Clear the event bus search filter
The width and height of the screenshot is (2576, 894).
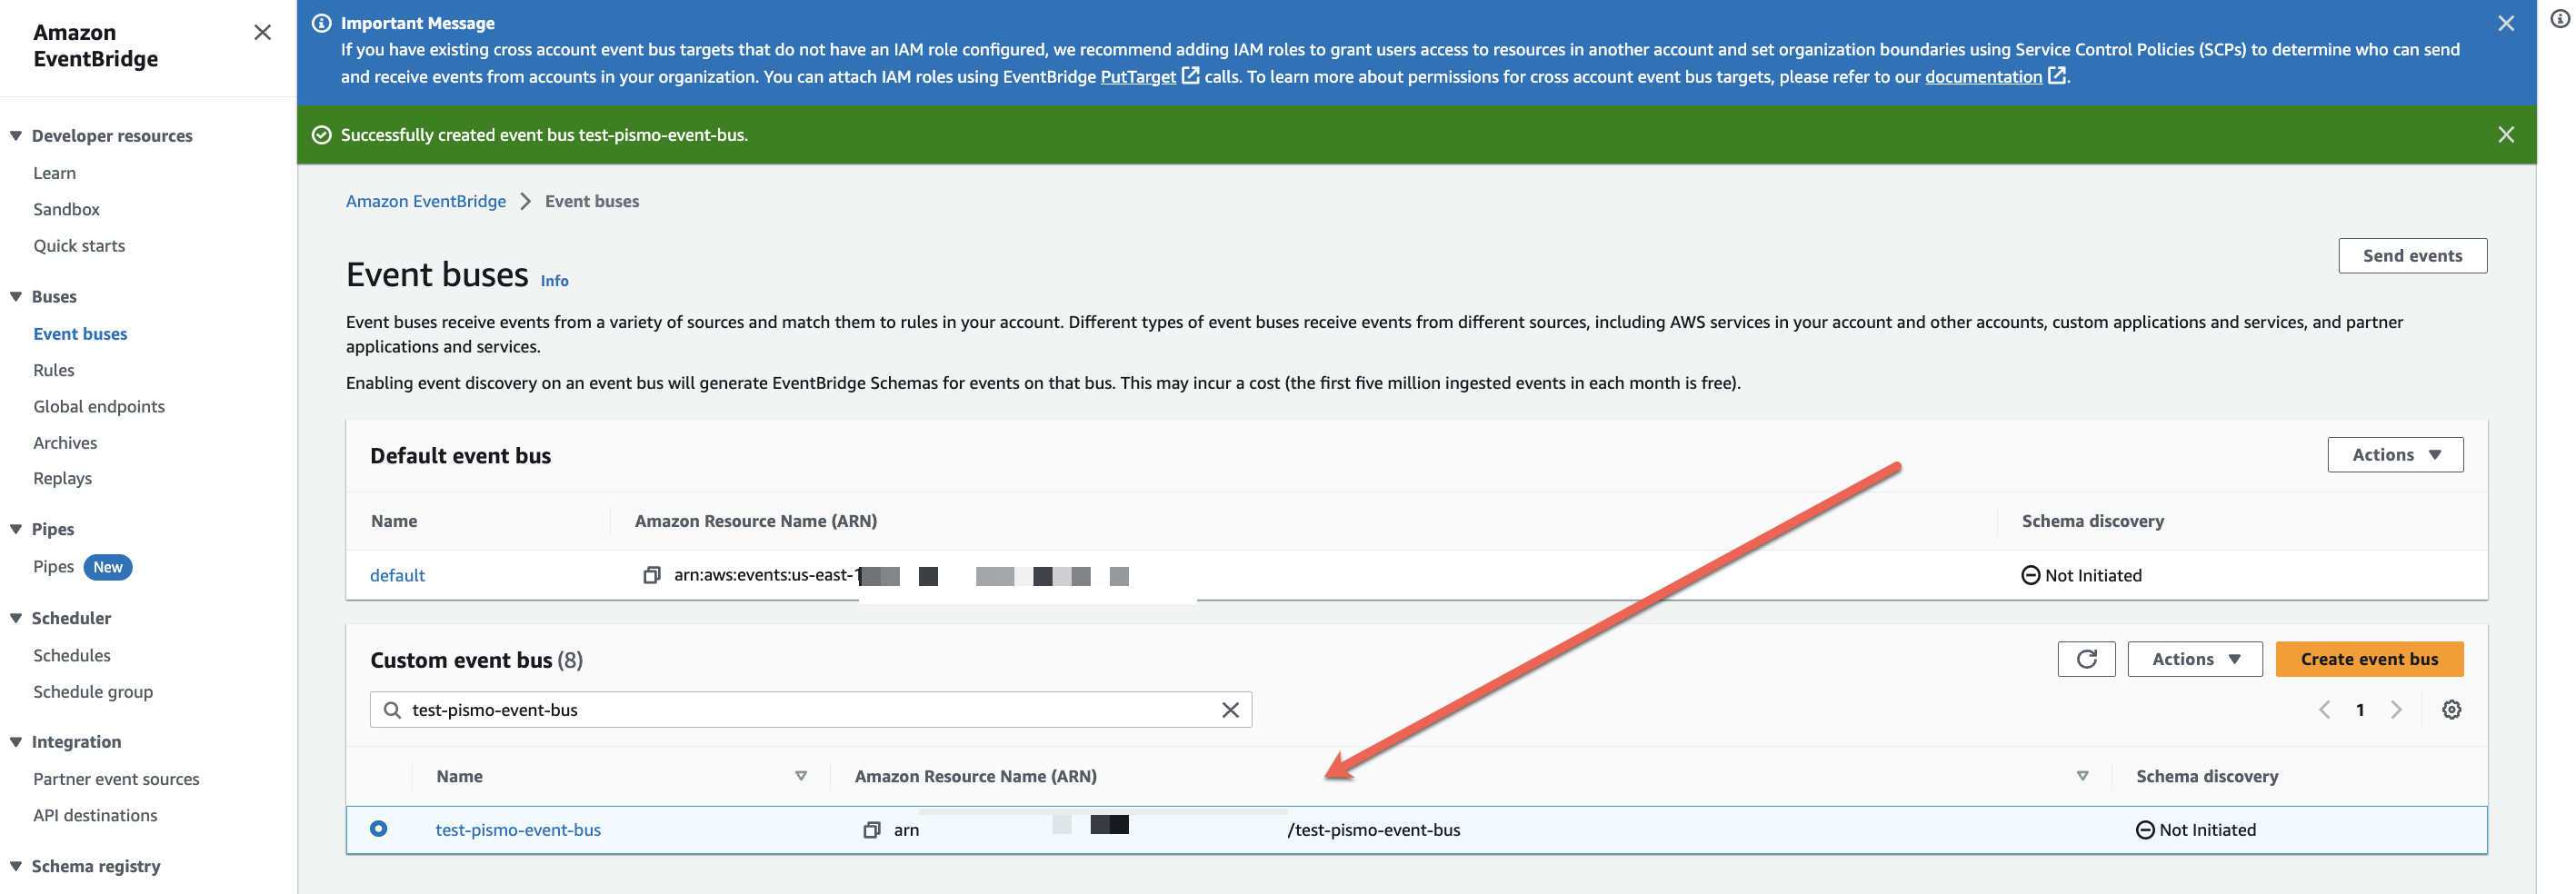point(1230,710)
